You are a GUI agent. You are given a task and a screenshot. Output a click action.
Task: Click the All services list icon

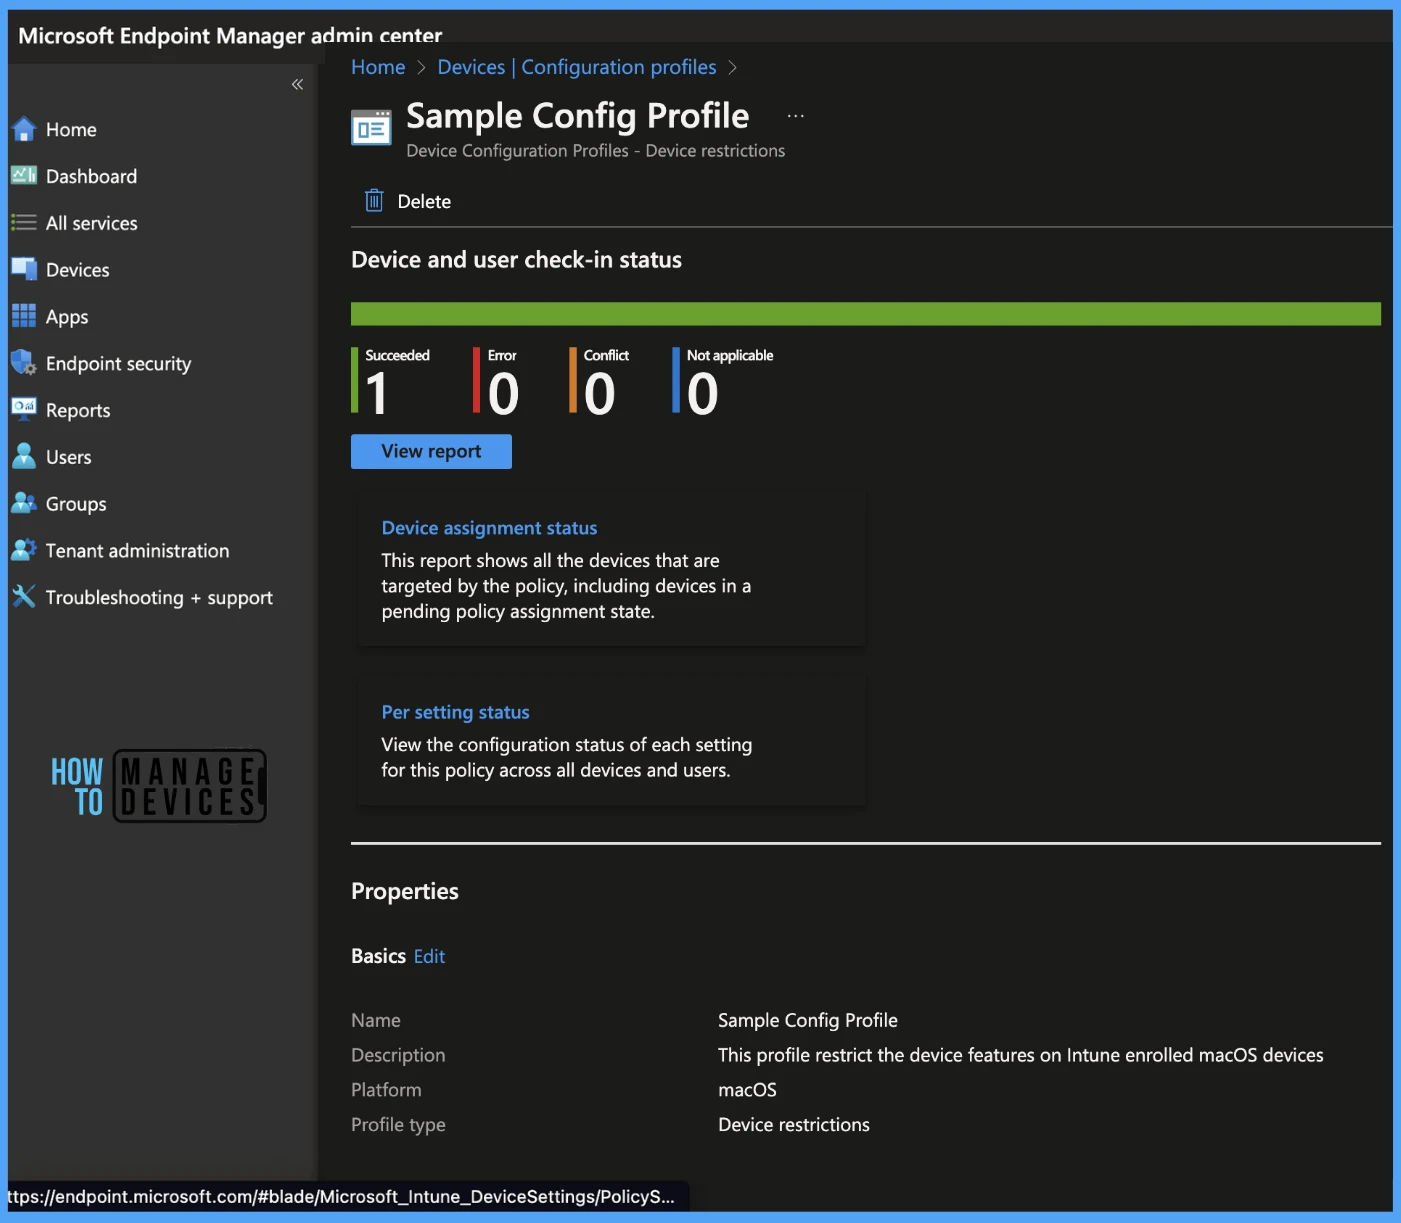24,222
